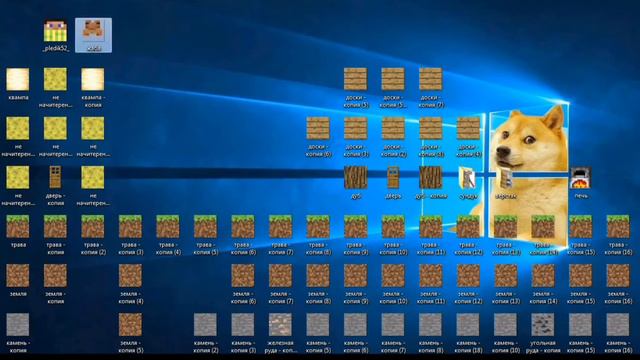
Task: Select the доски - копия (4) planks icon
Action: [468, 128]
